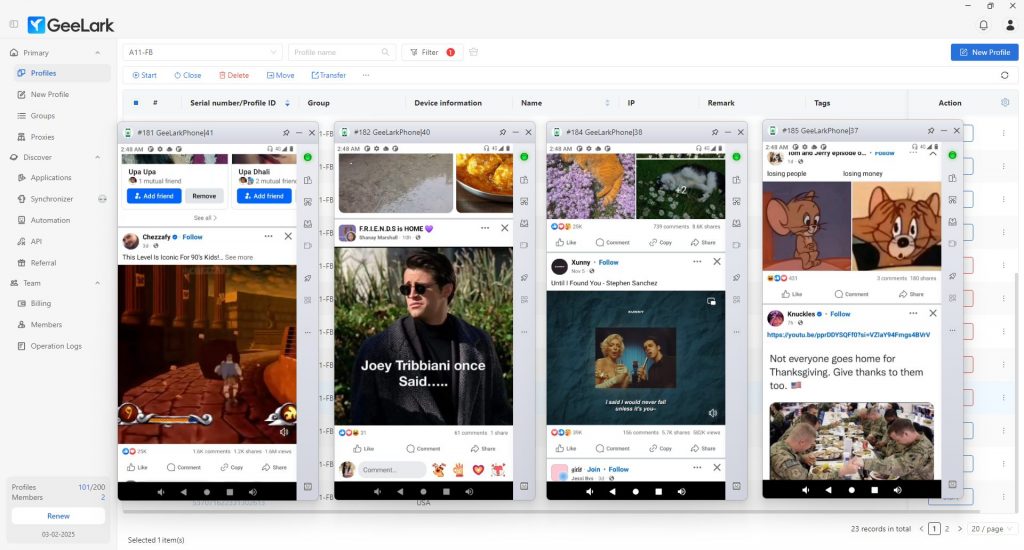
Task: Open the notifications bell icon
Action: (x=983, y=25)
